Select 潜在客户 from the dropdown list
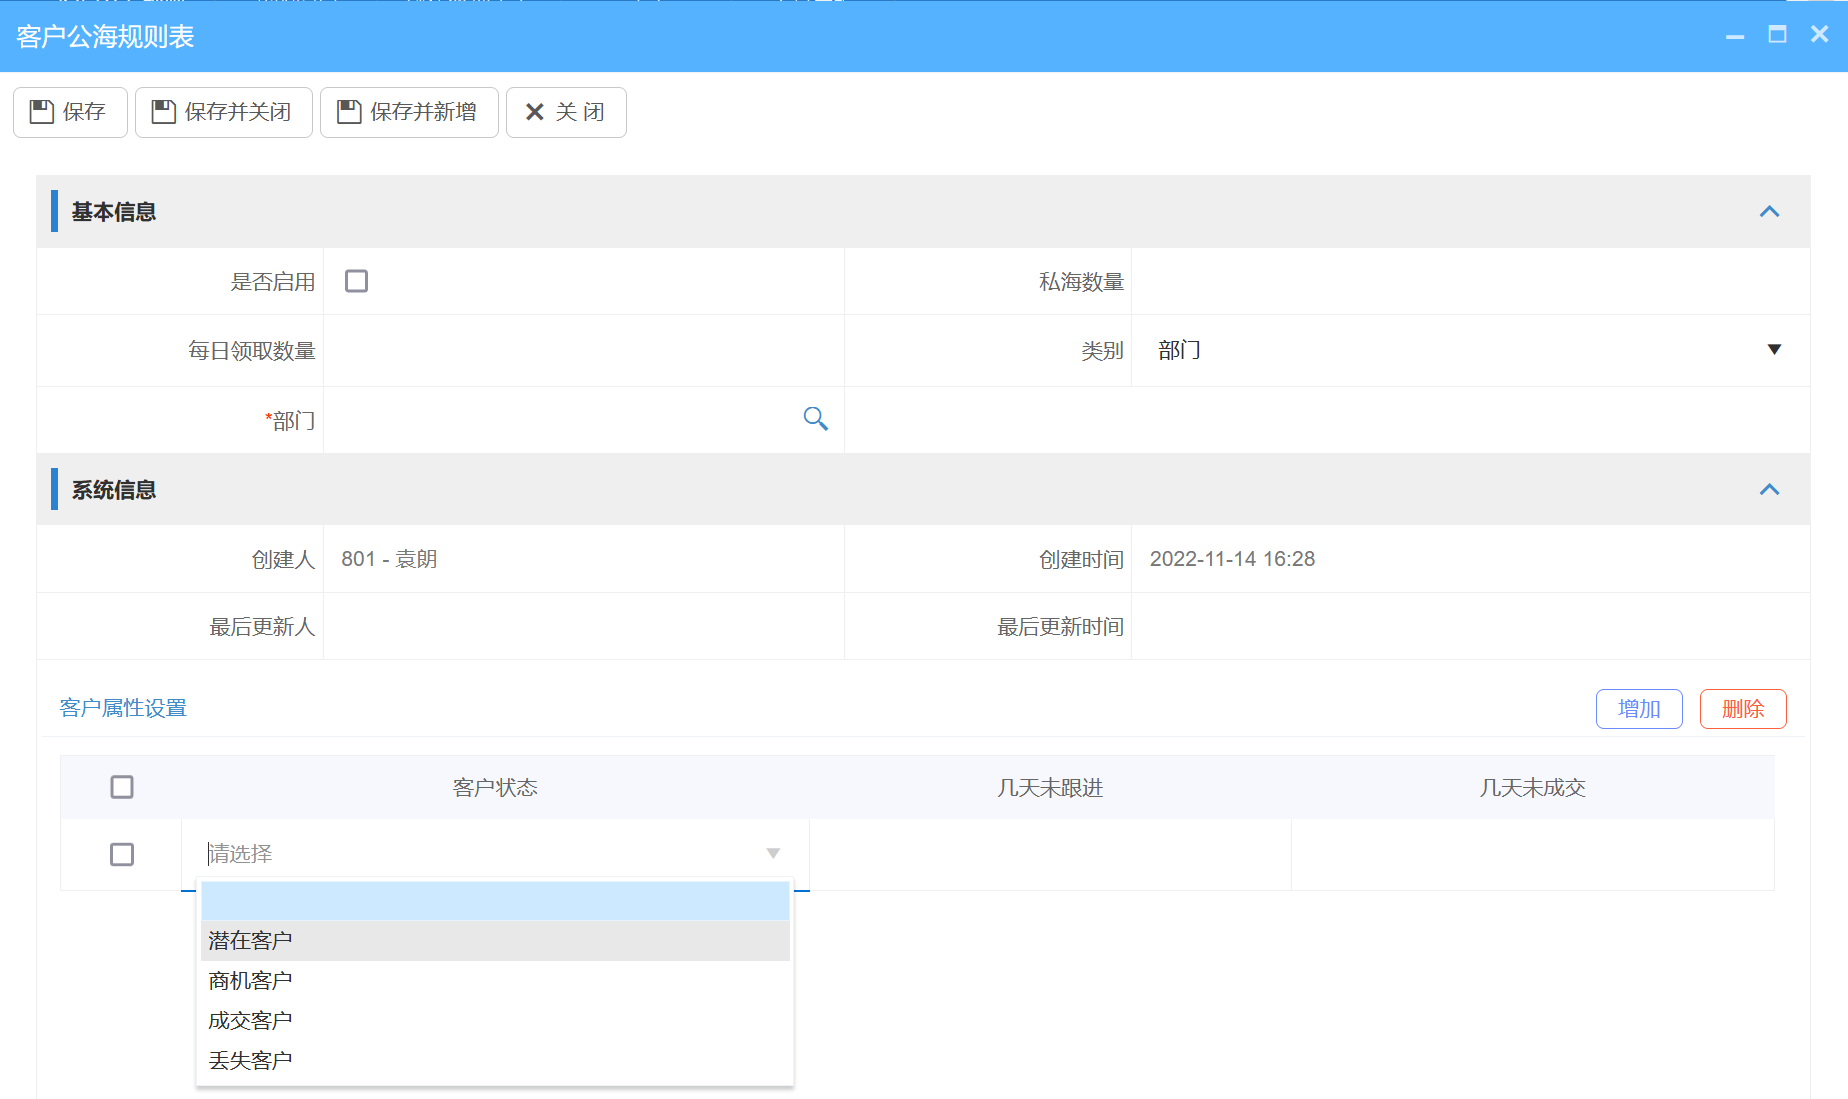Viewport: 1848px width, 1099px height. pyautogui.click(x=250, y=939)
